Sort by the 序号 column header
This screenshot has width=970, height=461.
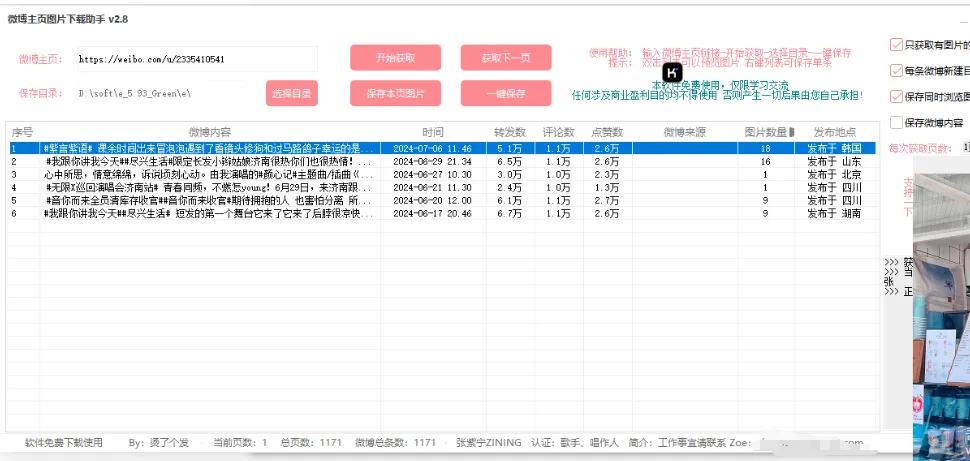pos(23,132)
